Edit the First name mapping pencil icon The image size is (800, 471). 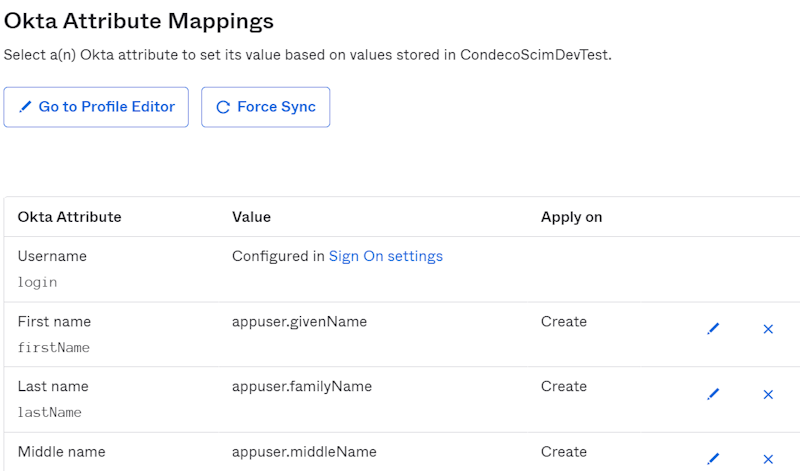click(x=713, y=329)
